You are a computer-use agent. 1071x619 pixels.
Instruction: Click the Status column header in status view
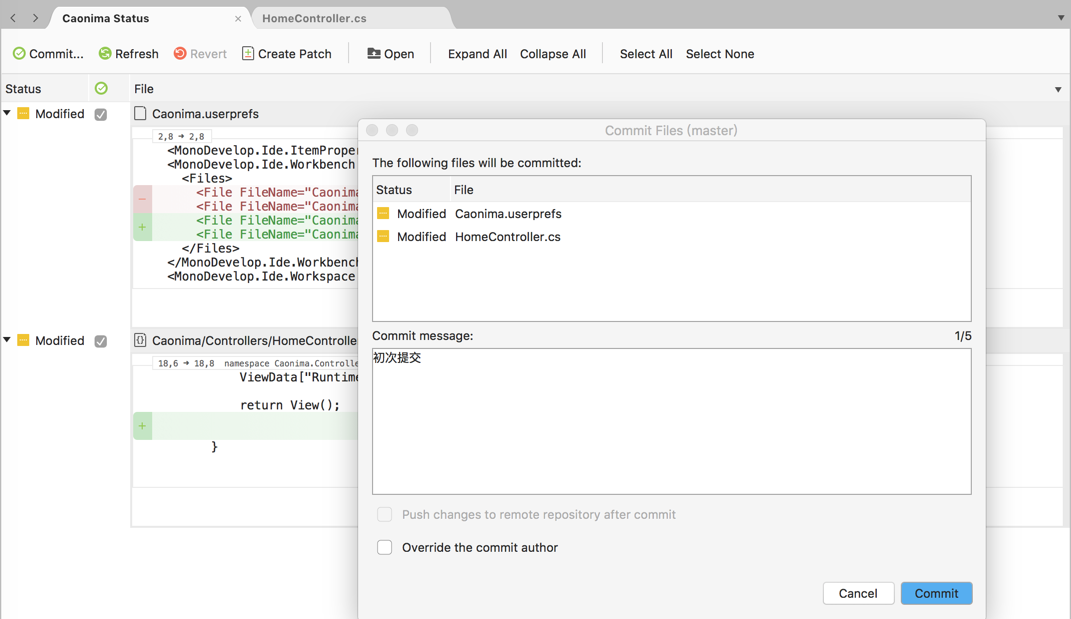(x=23, y=89)
